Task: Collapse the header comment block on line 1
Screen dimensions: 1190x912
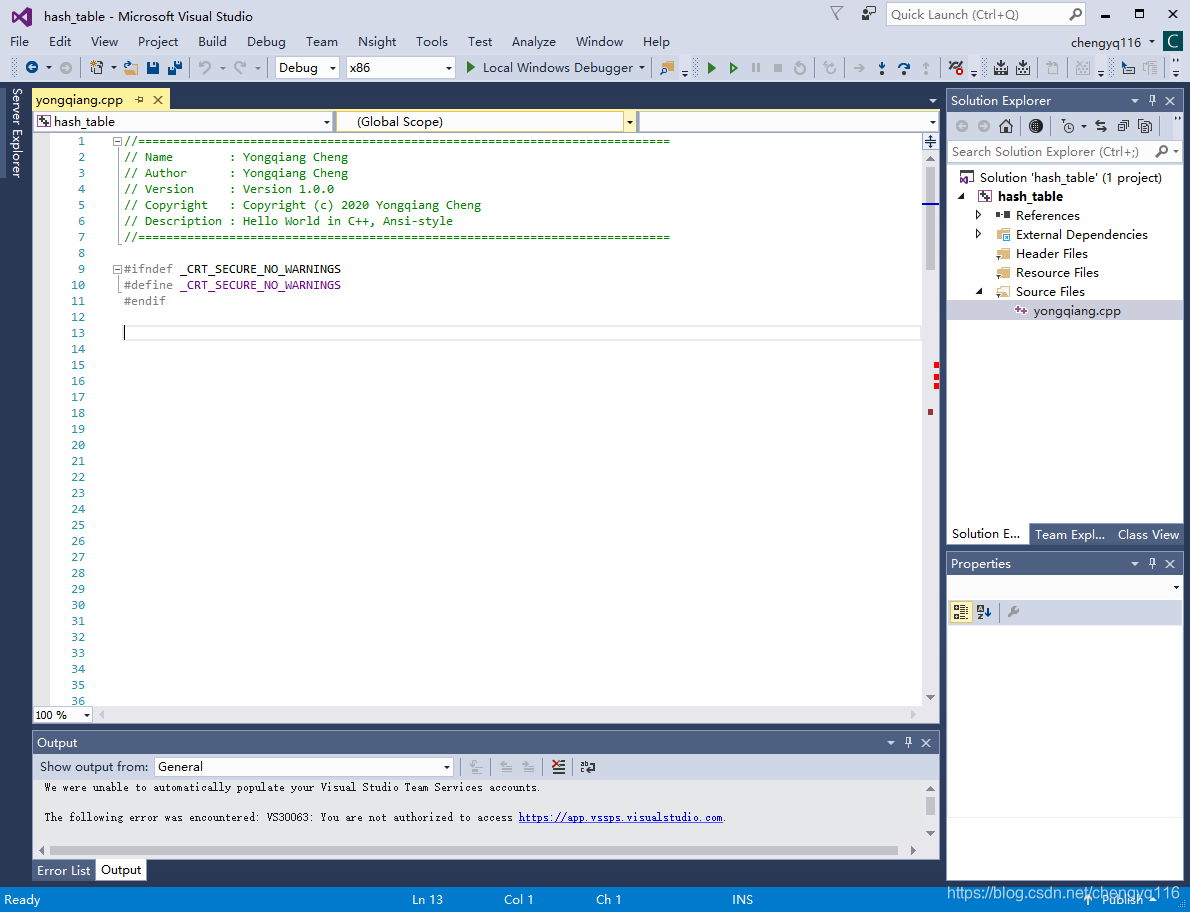Action: click(x=117, y=141)
